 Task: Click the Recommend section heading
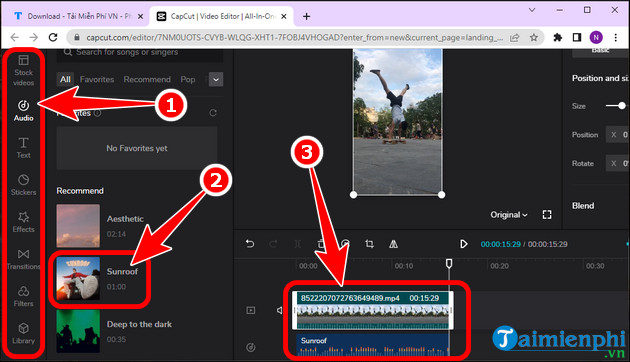80,191
